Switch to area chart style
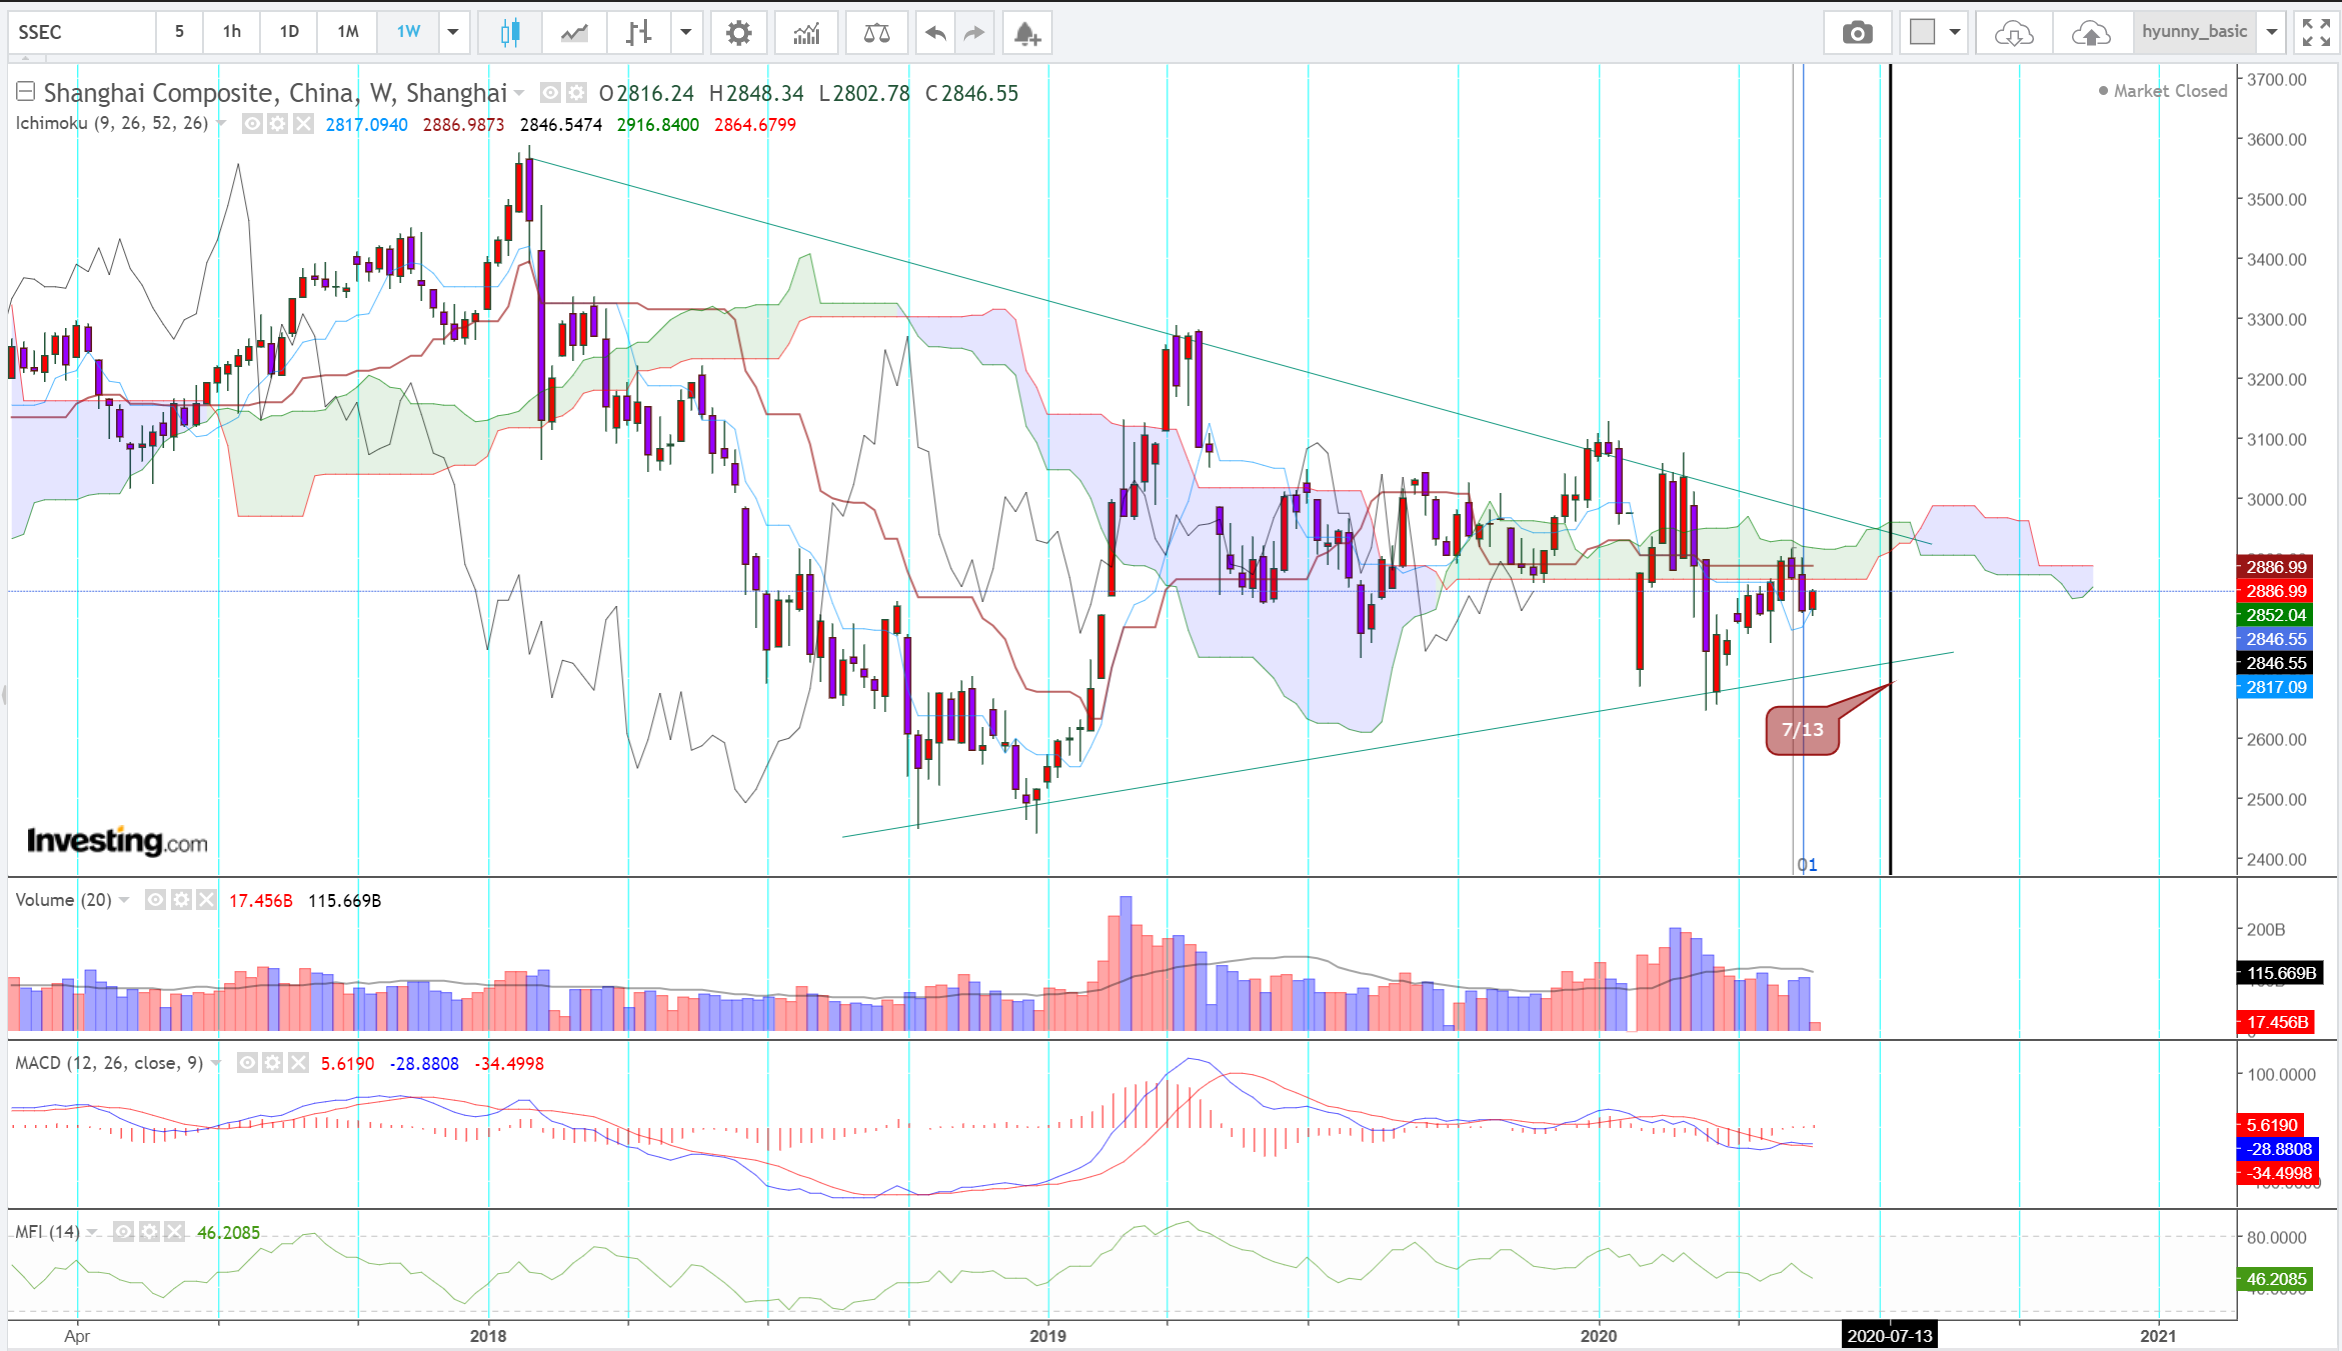 click(x=574, y=33)
